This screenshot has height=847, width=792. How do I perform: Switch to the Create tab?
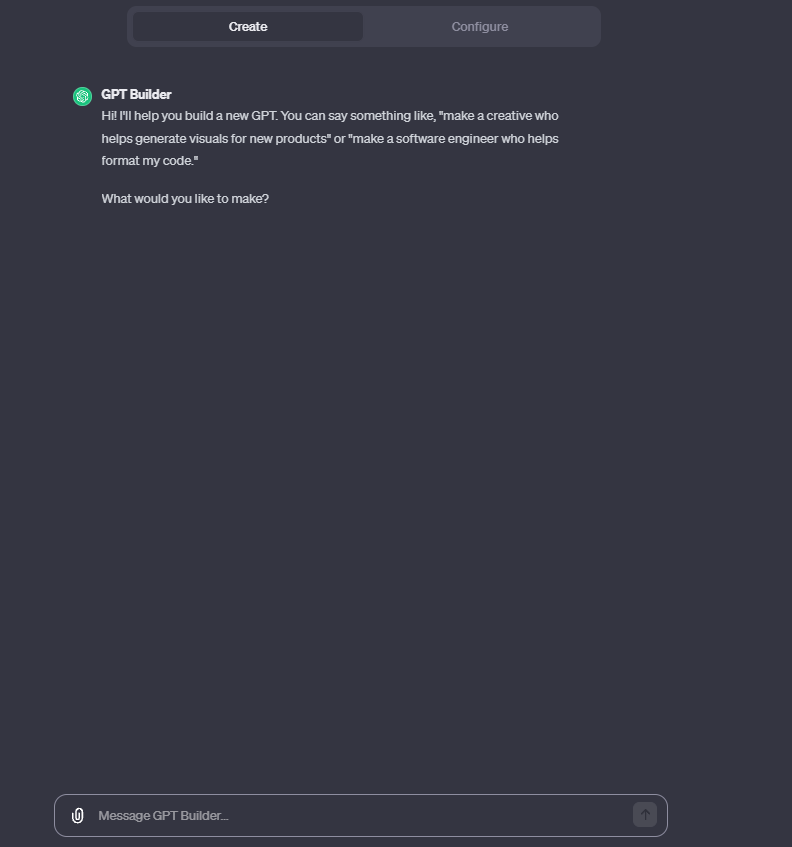248,27
